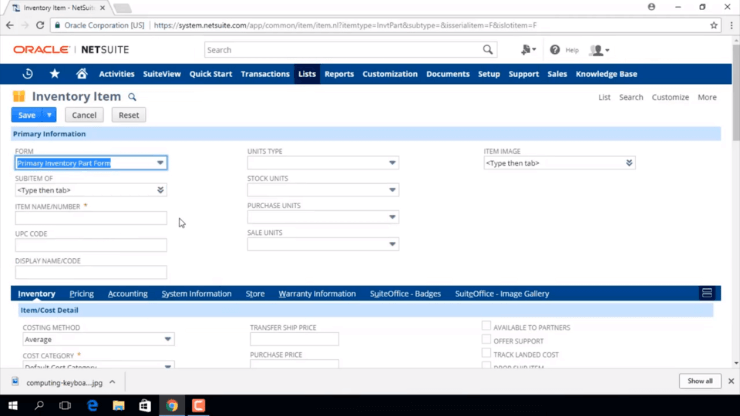The width and height of the screenshot is (740, 416).
Task: Enable the Available to Partners checkbox
Action: pos(487,326)
